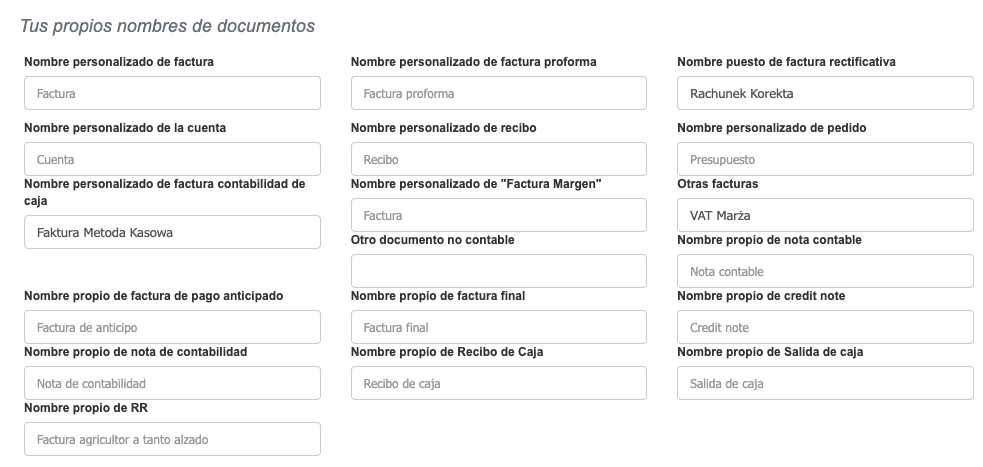Click the 'Nombre personalizado de recibo' input
983x467 pixels.
[498, 159]
